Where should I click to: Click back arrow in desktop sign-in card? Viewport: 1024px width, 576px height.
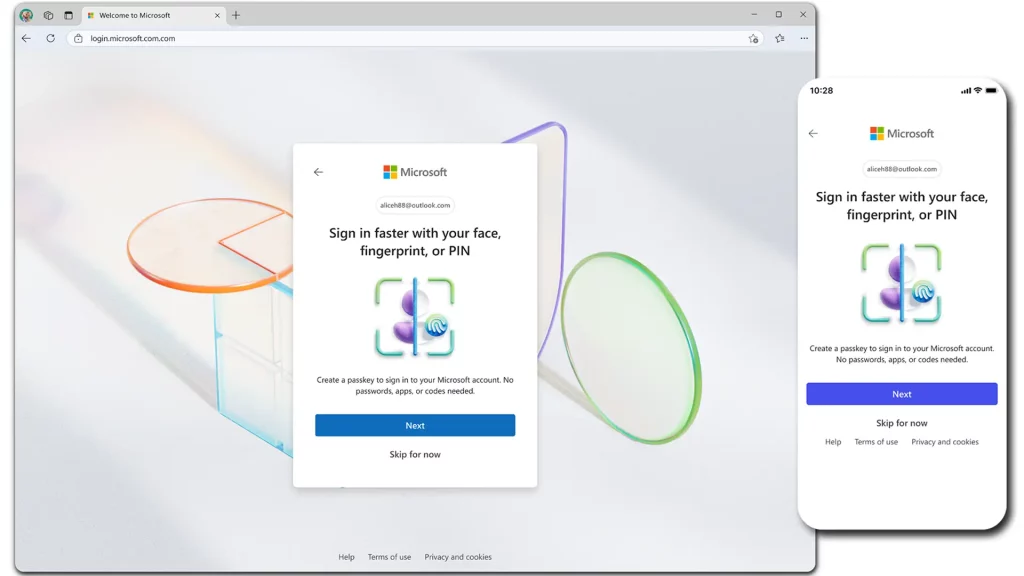click(x=318, y=172)
